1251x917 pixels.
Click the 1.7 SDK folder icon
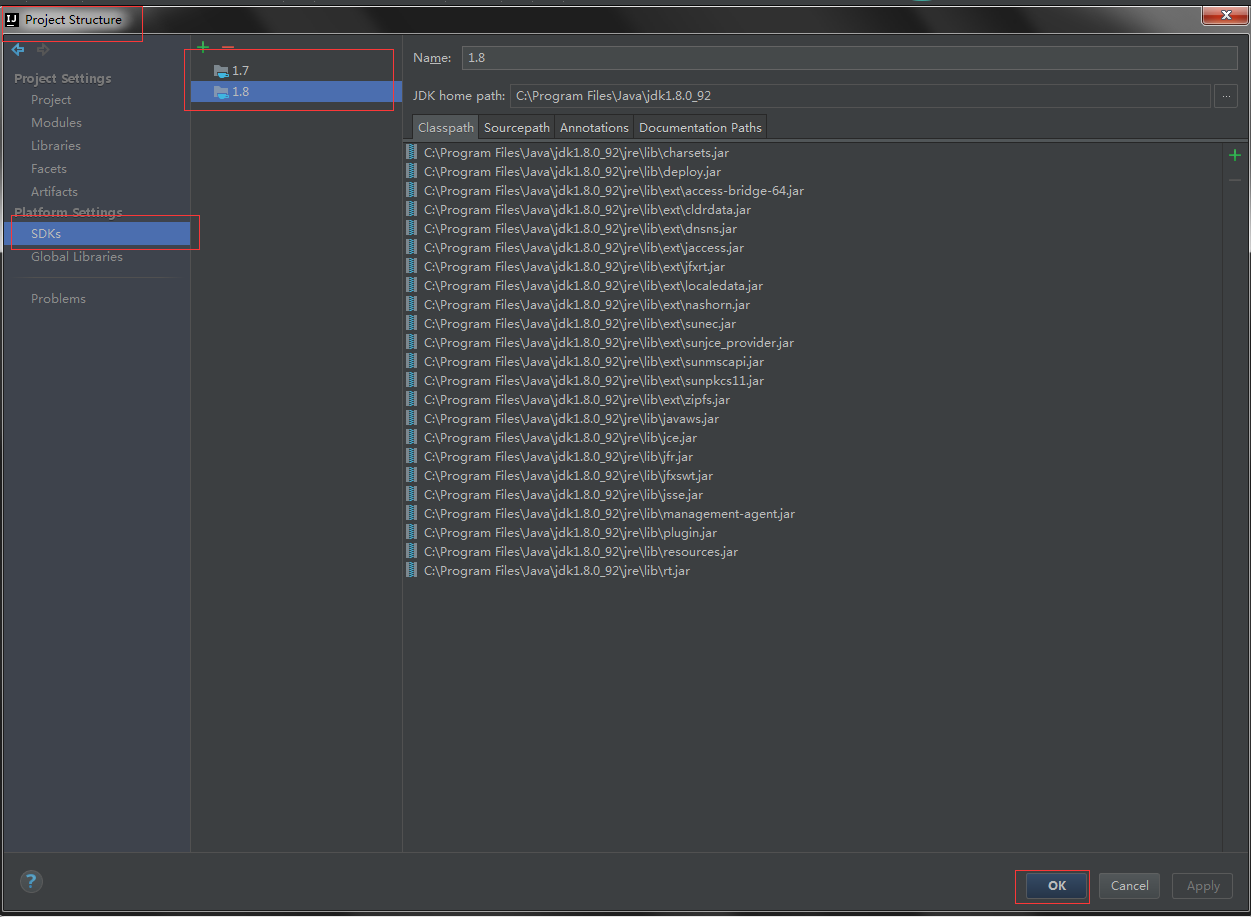(221, 71)
